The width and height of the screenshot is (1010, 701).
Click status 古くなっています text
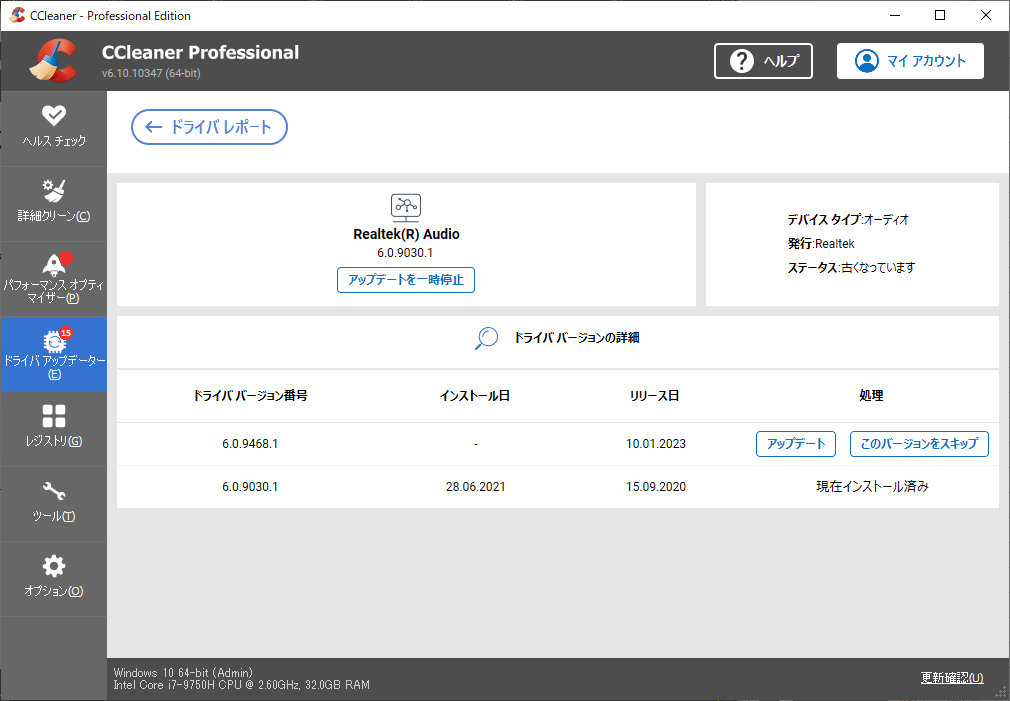pos(879,267)
